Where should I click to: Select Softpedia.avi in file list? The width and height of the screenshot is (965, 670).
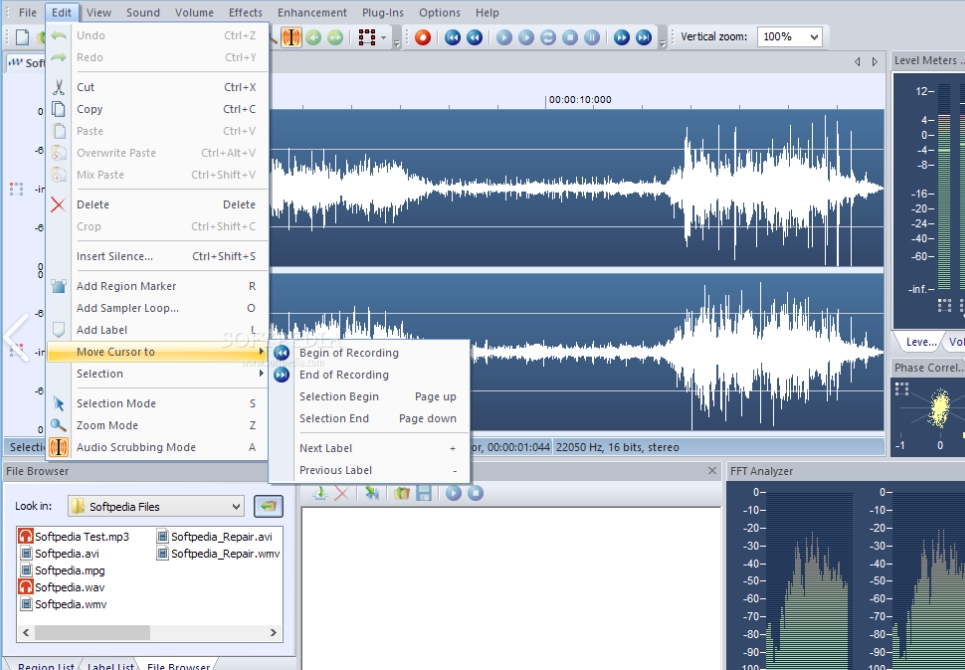(59, 553)
